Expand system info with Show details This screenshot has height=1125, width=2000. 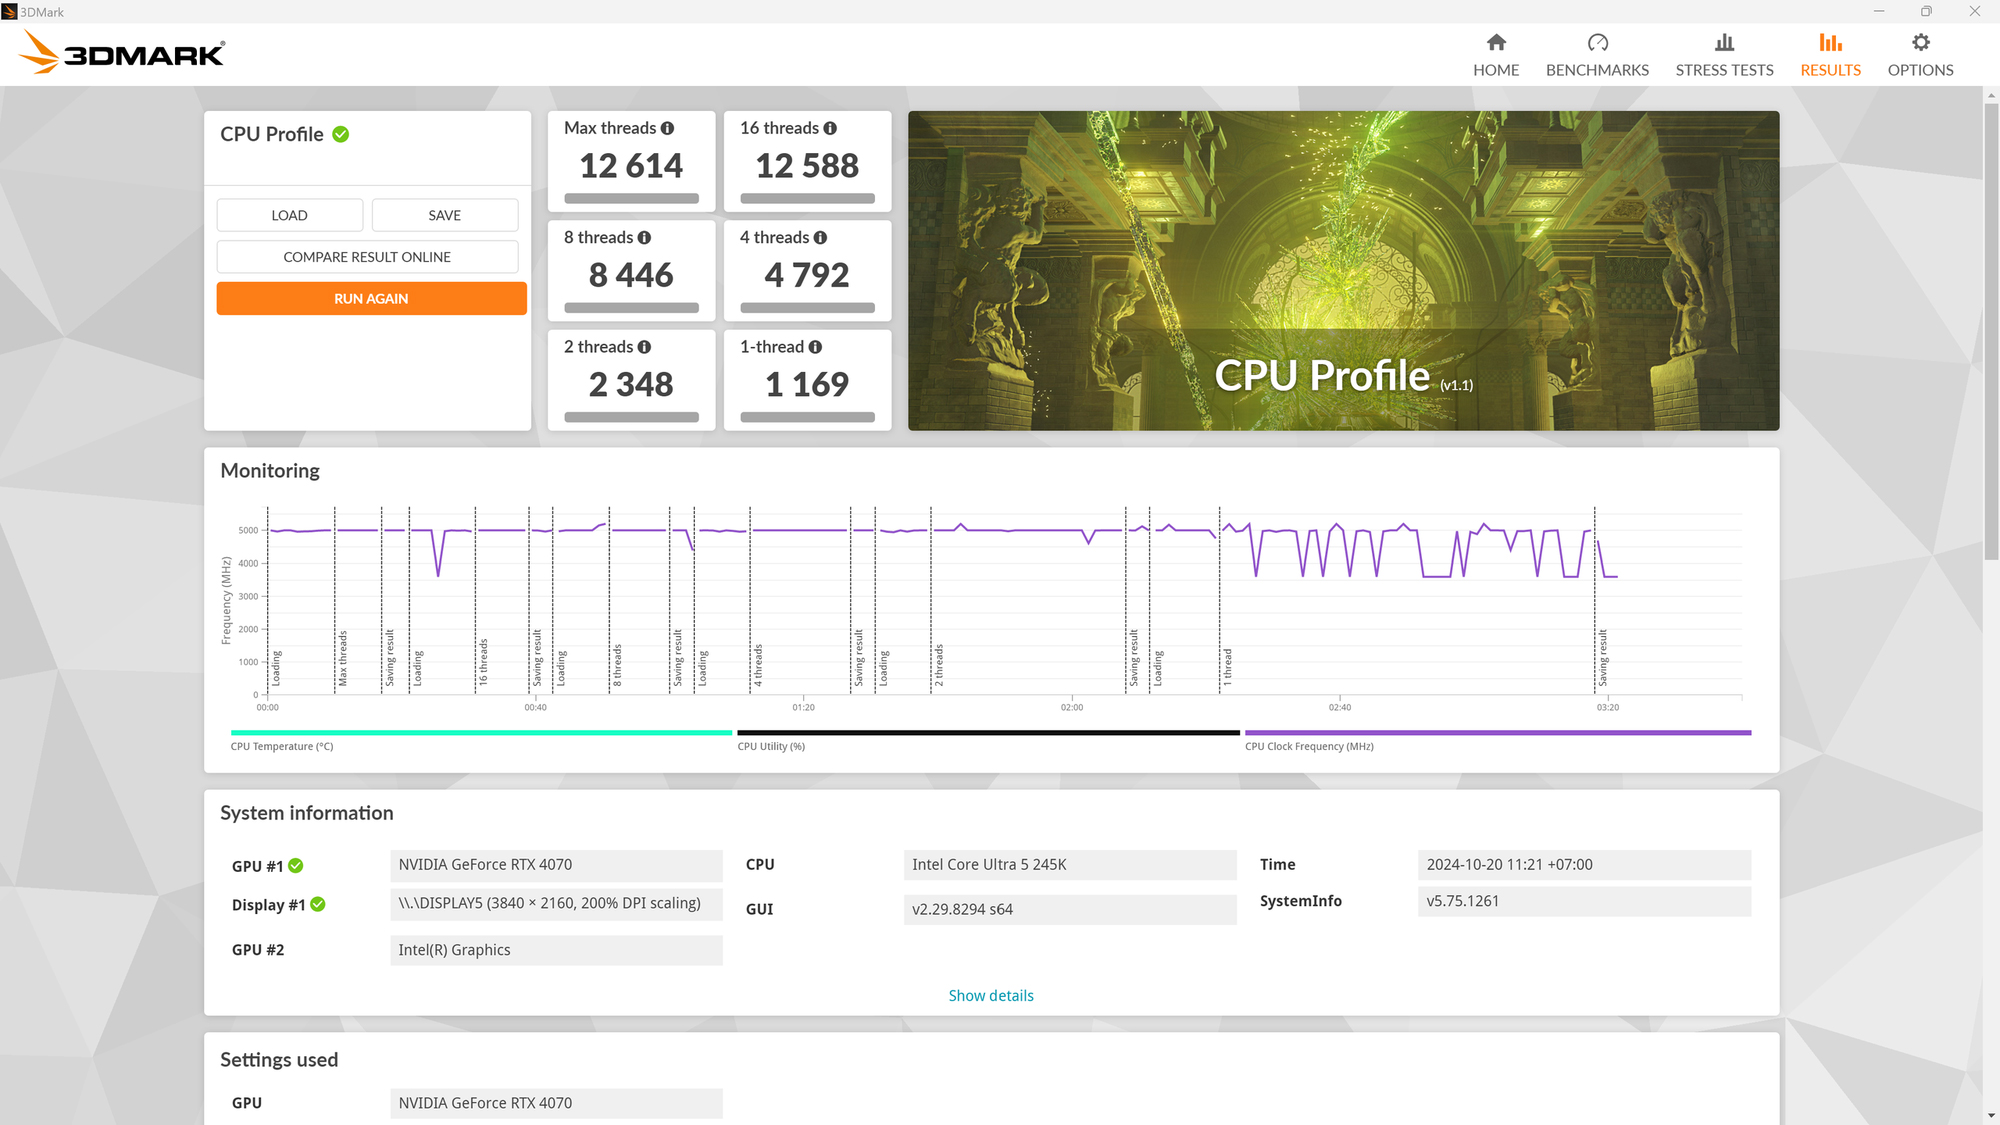click(x=990, y=996)
